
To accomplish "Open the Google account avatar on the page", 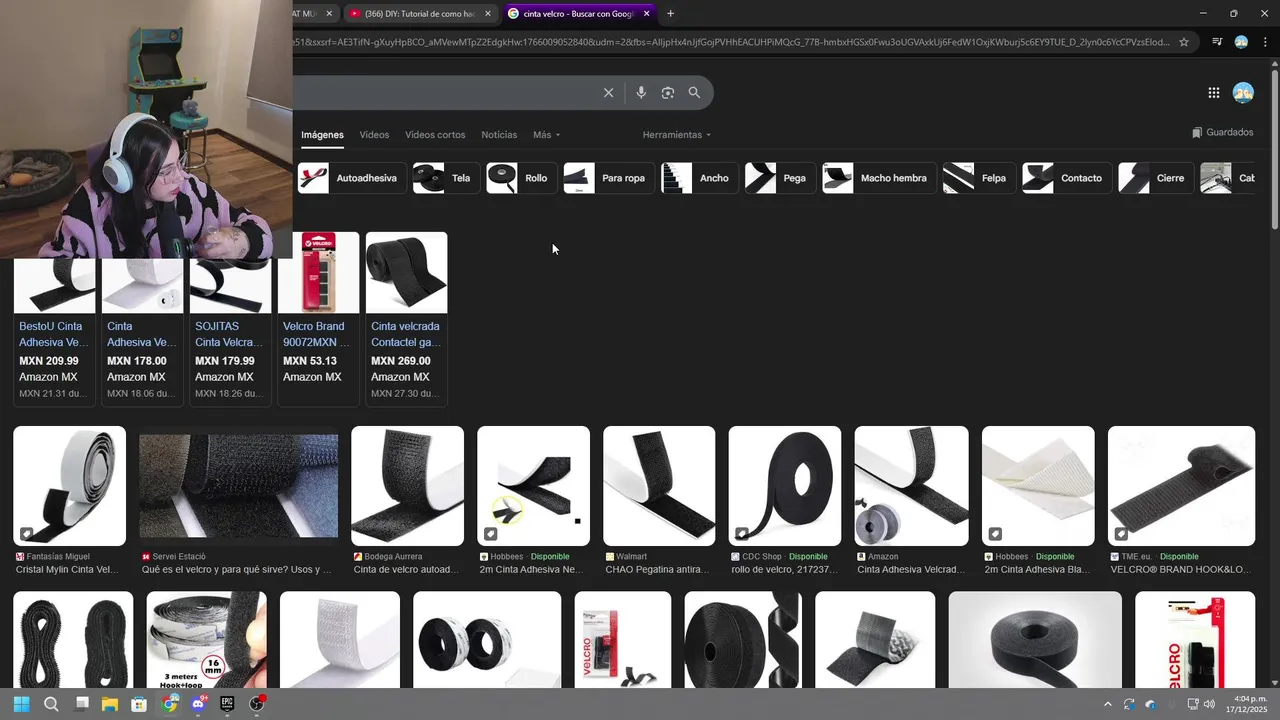I will tap(1243, 93).
